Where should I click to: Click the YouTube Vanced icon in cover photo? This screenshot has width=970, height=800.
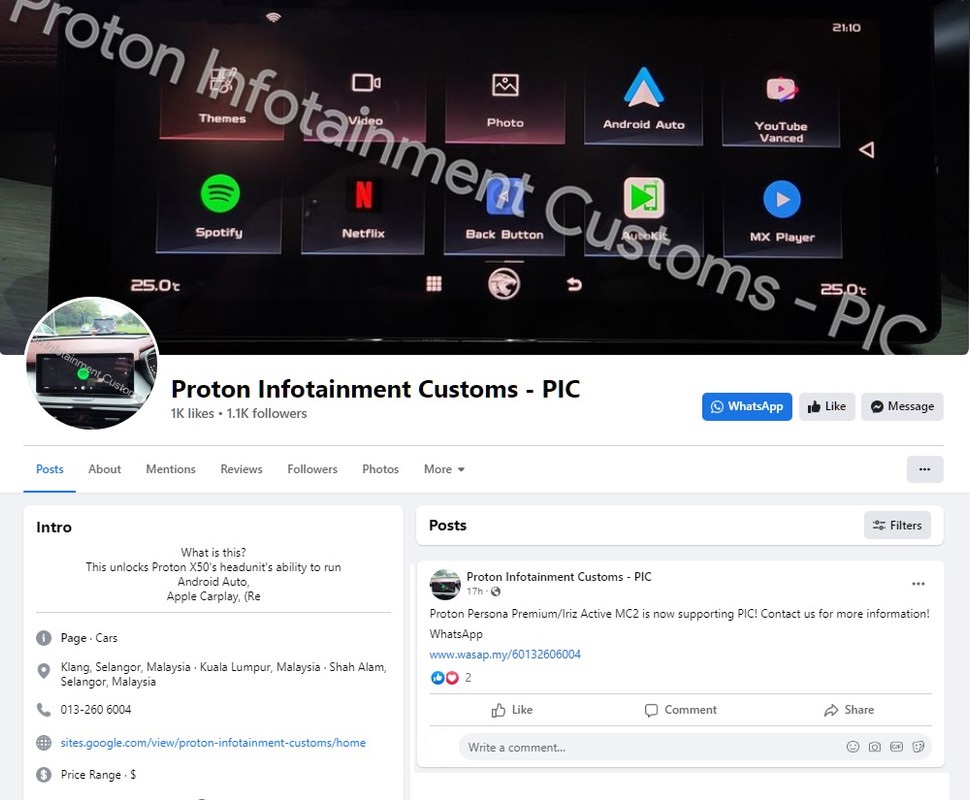coord(781,90)
